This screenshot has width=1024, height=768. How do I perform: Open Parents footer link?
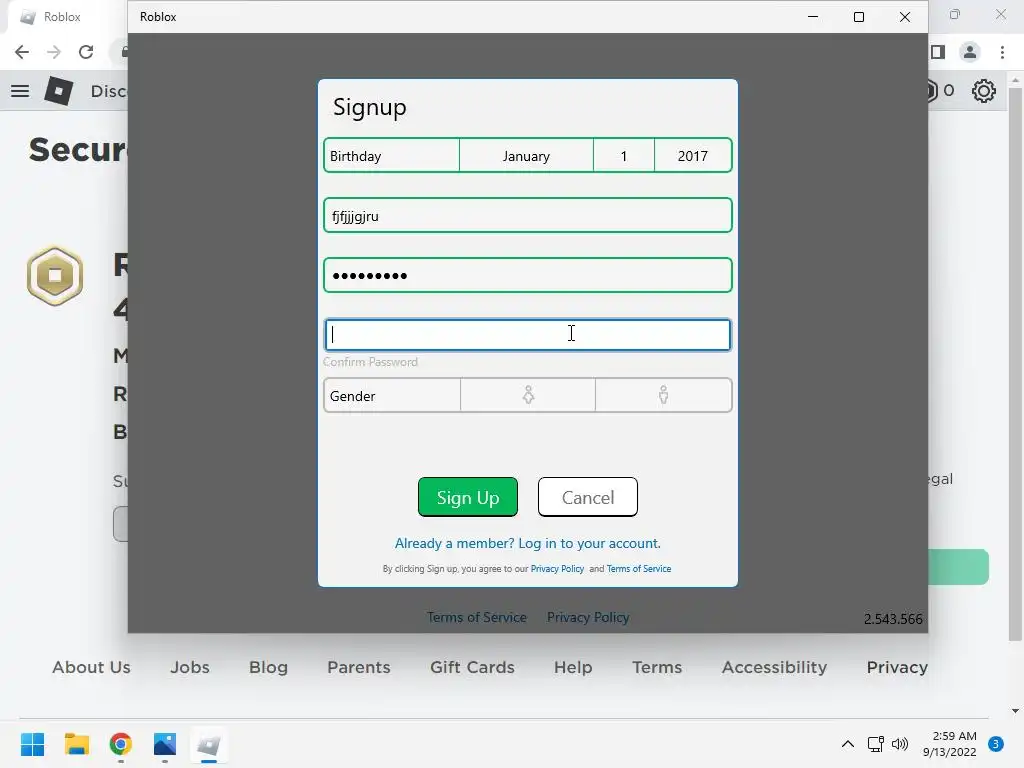359,667
